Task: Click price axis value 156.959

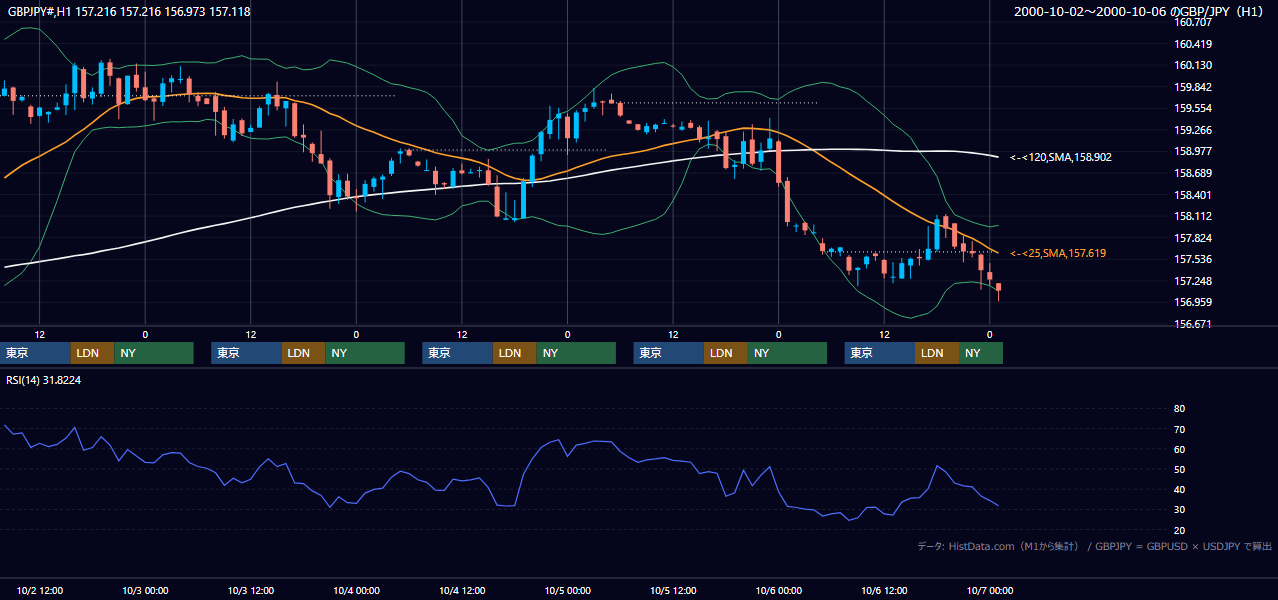Action: click(x=1193, y=302)
